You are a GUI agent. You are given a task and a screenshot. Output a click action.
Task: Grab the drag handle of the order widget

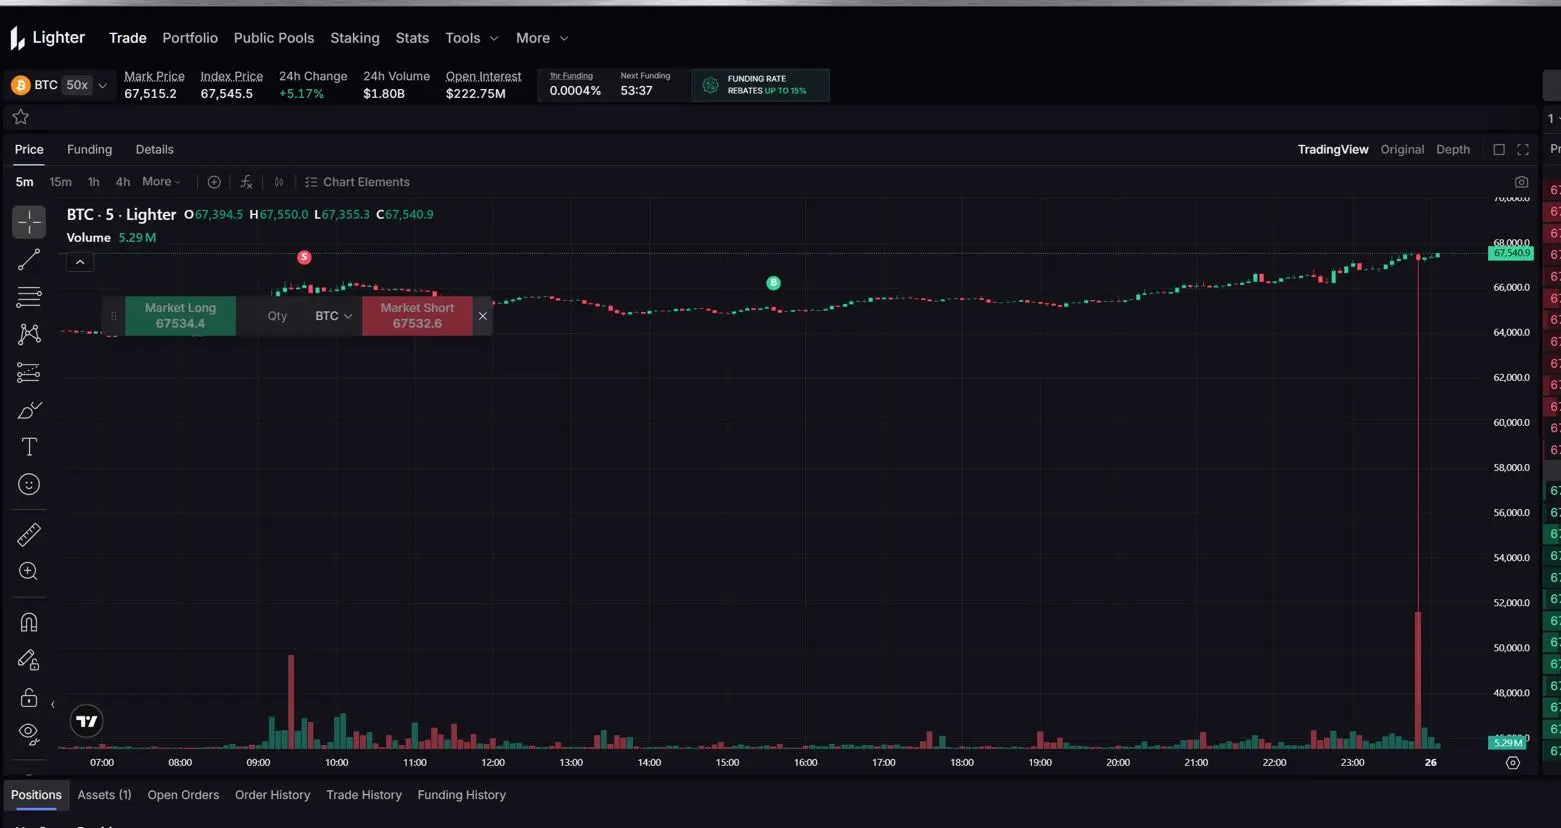(x=113, y=316)
